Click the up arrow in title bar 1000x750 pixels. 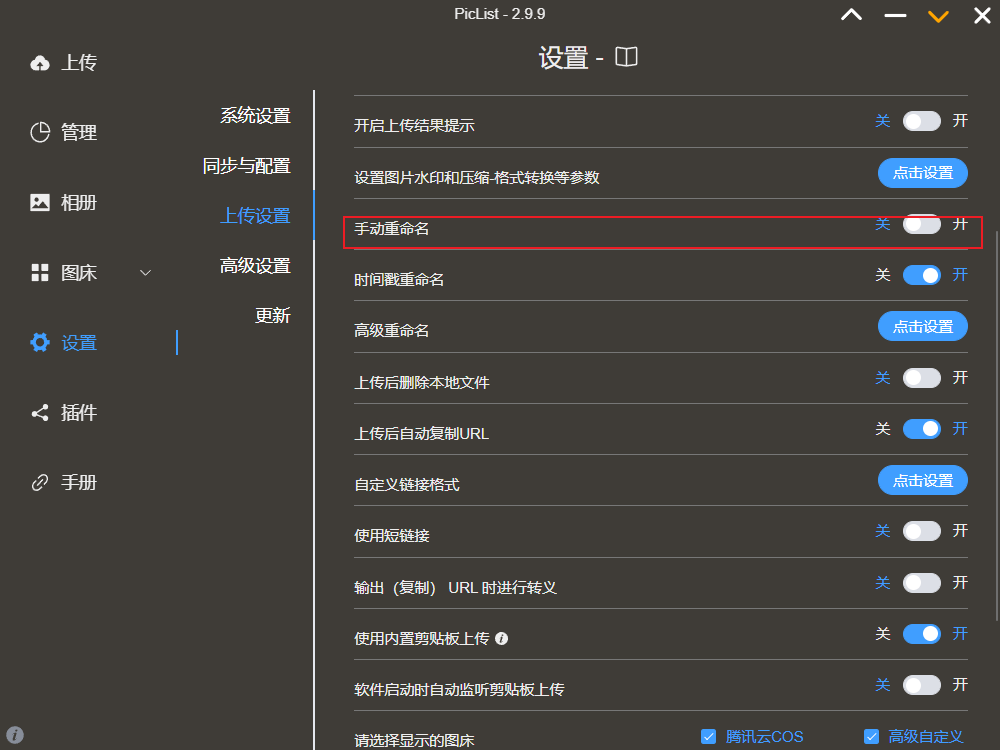851,15
